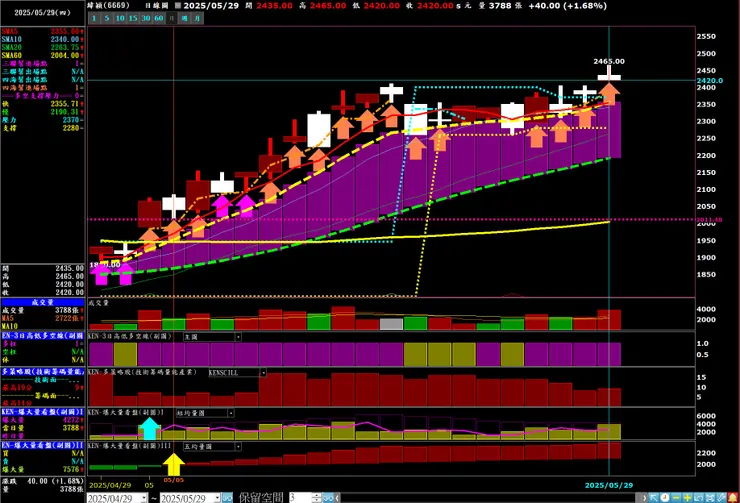This screenshot has height=503, width=740.
Task: Click the 快 2355.71 value row
Action: [x=42, y=104]
